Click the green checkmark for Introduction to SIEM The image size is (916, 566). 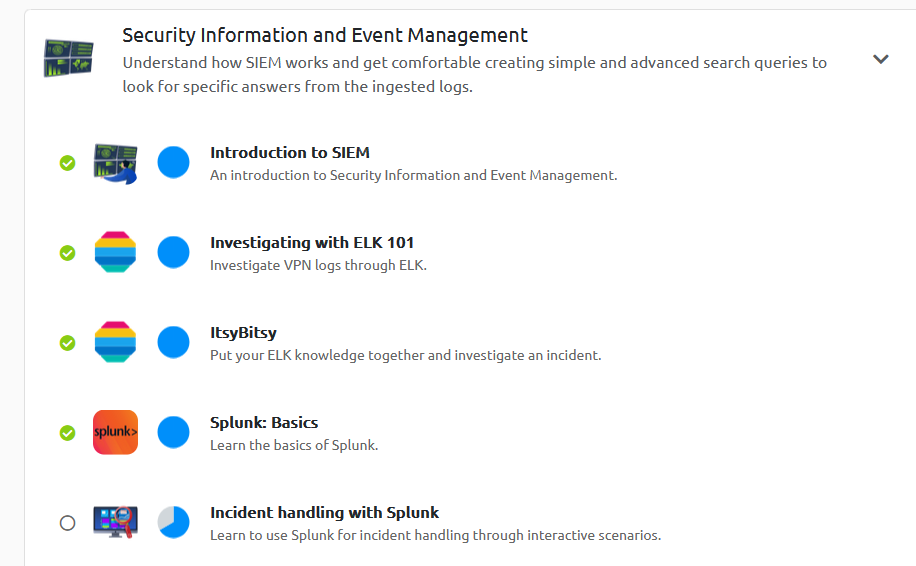pos(68,163)
